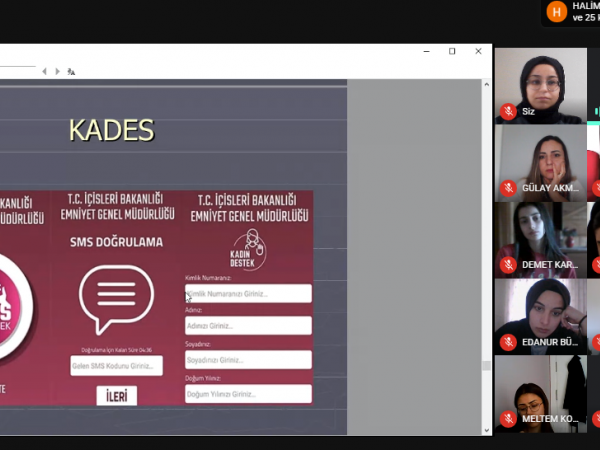This screenshot has width=600, height=450.
Task: Close the presentation window
Action: pos(478,51)
